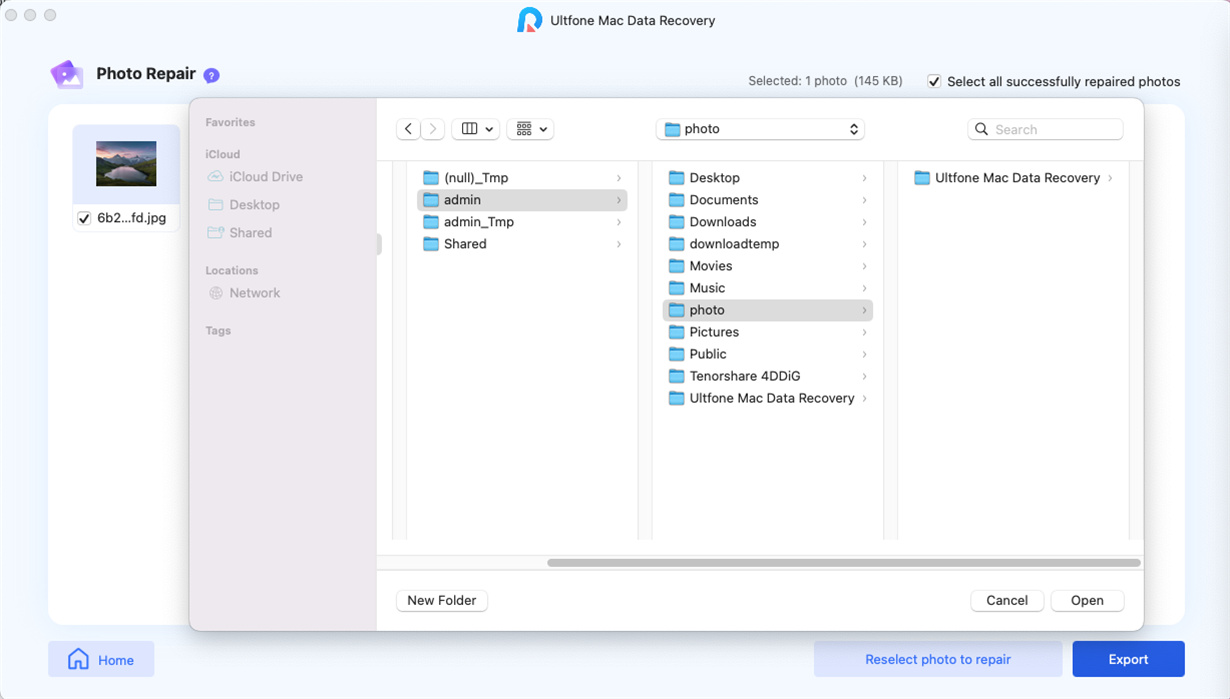Click the Network globe icon
Image resolution: width=1230 pixels, height=699 pixels.
[x=215, y=293]
